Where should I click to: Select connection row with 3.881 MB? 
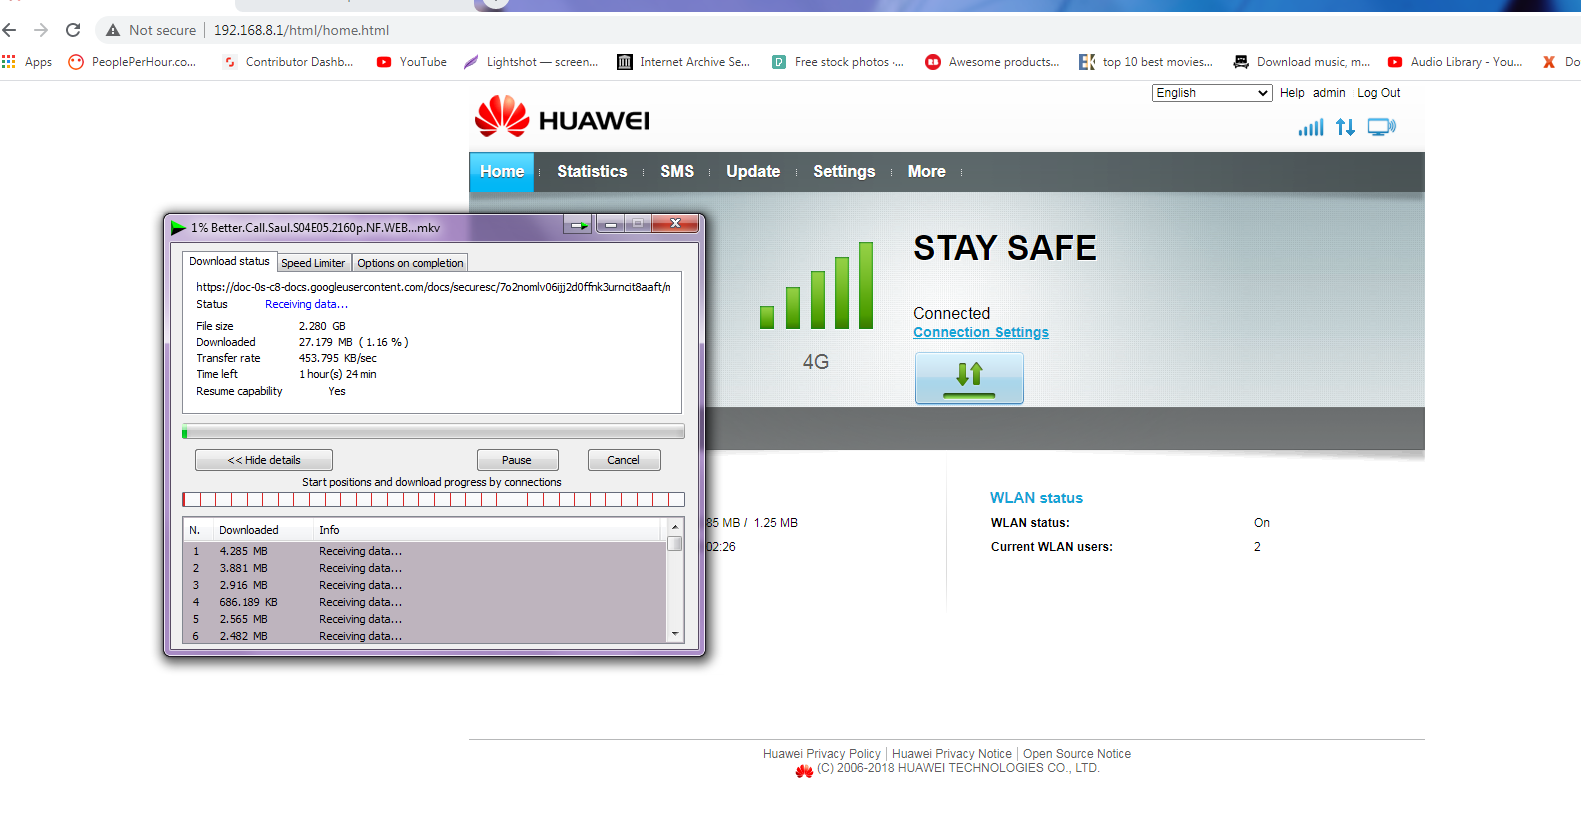coord(425,568)
